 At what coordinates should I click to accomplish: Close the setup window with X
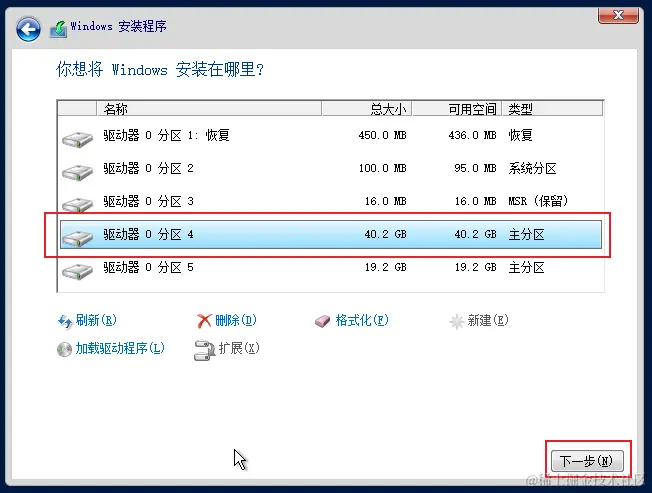(x=618, y=15)
